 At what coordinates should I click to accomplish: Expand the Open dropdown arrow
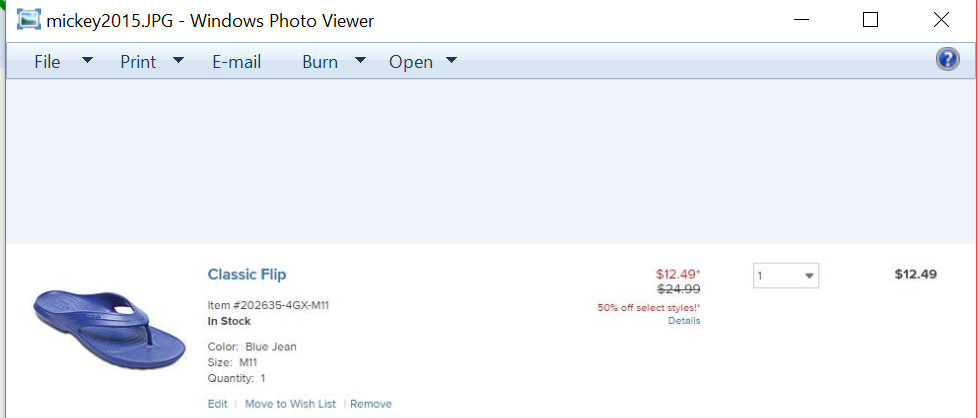(x=451, y=61)
